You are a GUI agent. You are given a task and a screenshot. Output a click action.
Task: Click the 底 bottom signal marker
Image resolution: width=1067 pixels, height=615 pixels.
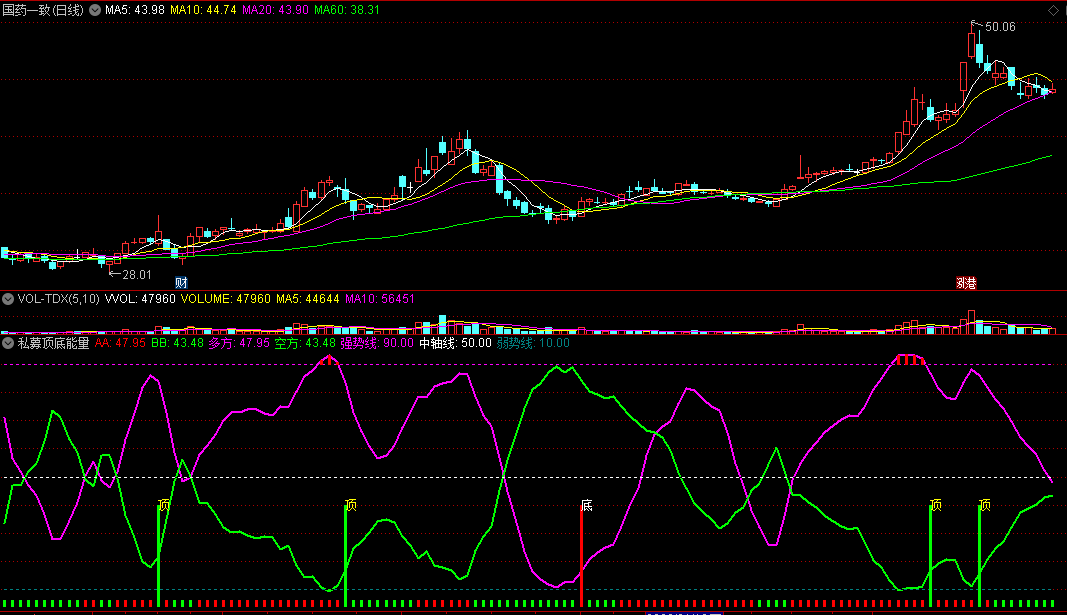(587, 505)
